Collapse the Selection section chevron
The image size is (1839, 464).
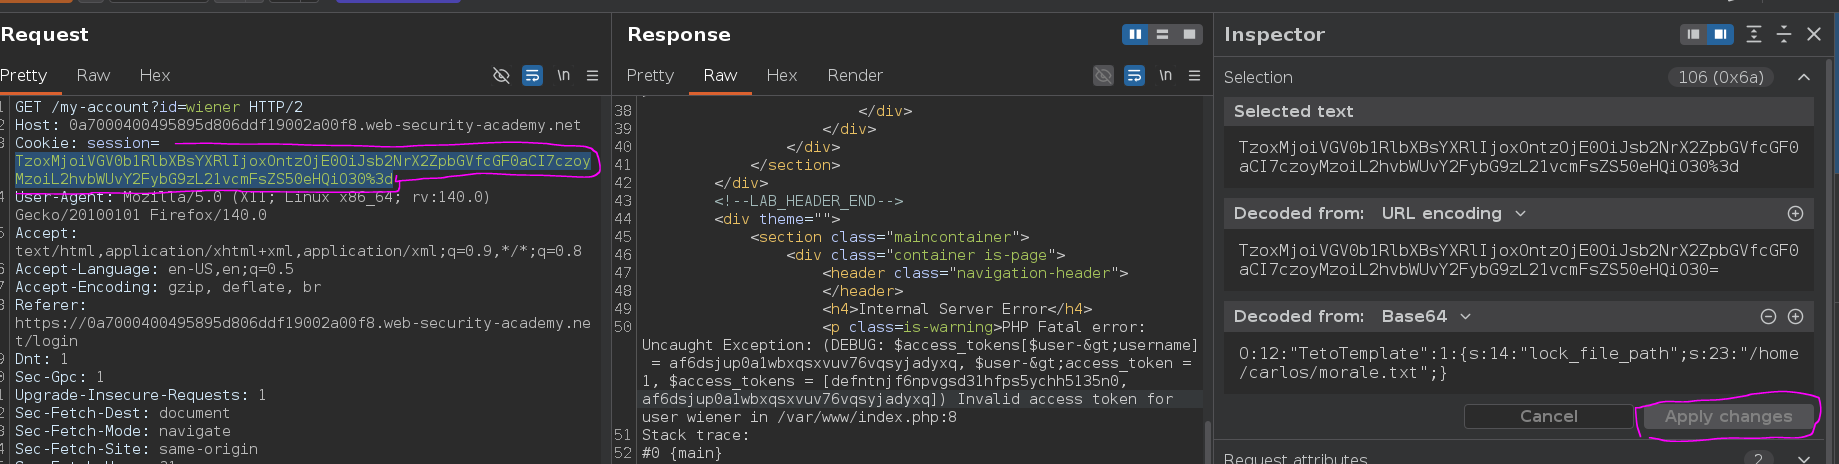tap(1804, 77)
